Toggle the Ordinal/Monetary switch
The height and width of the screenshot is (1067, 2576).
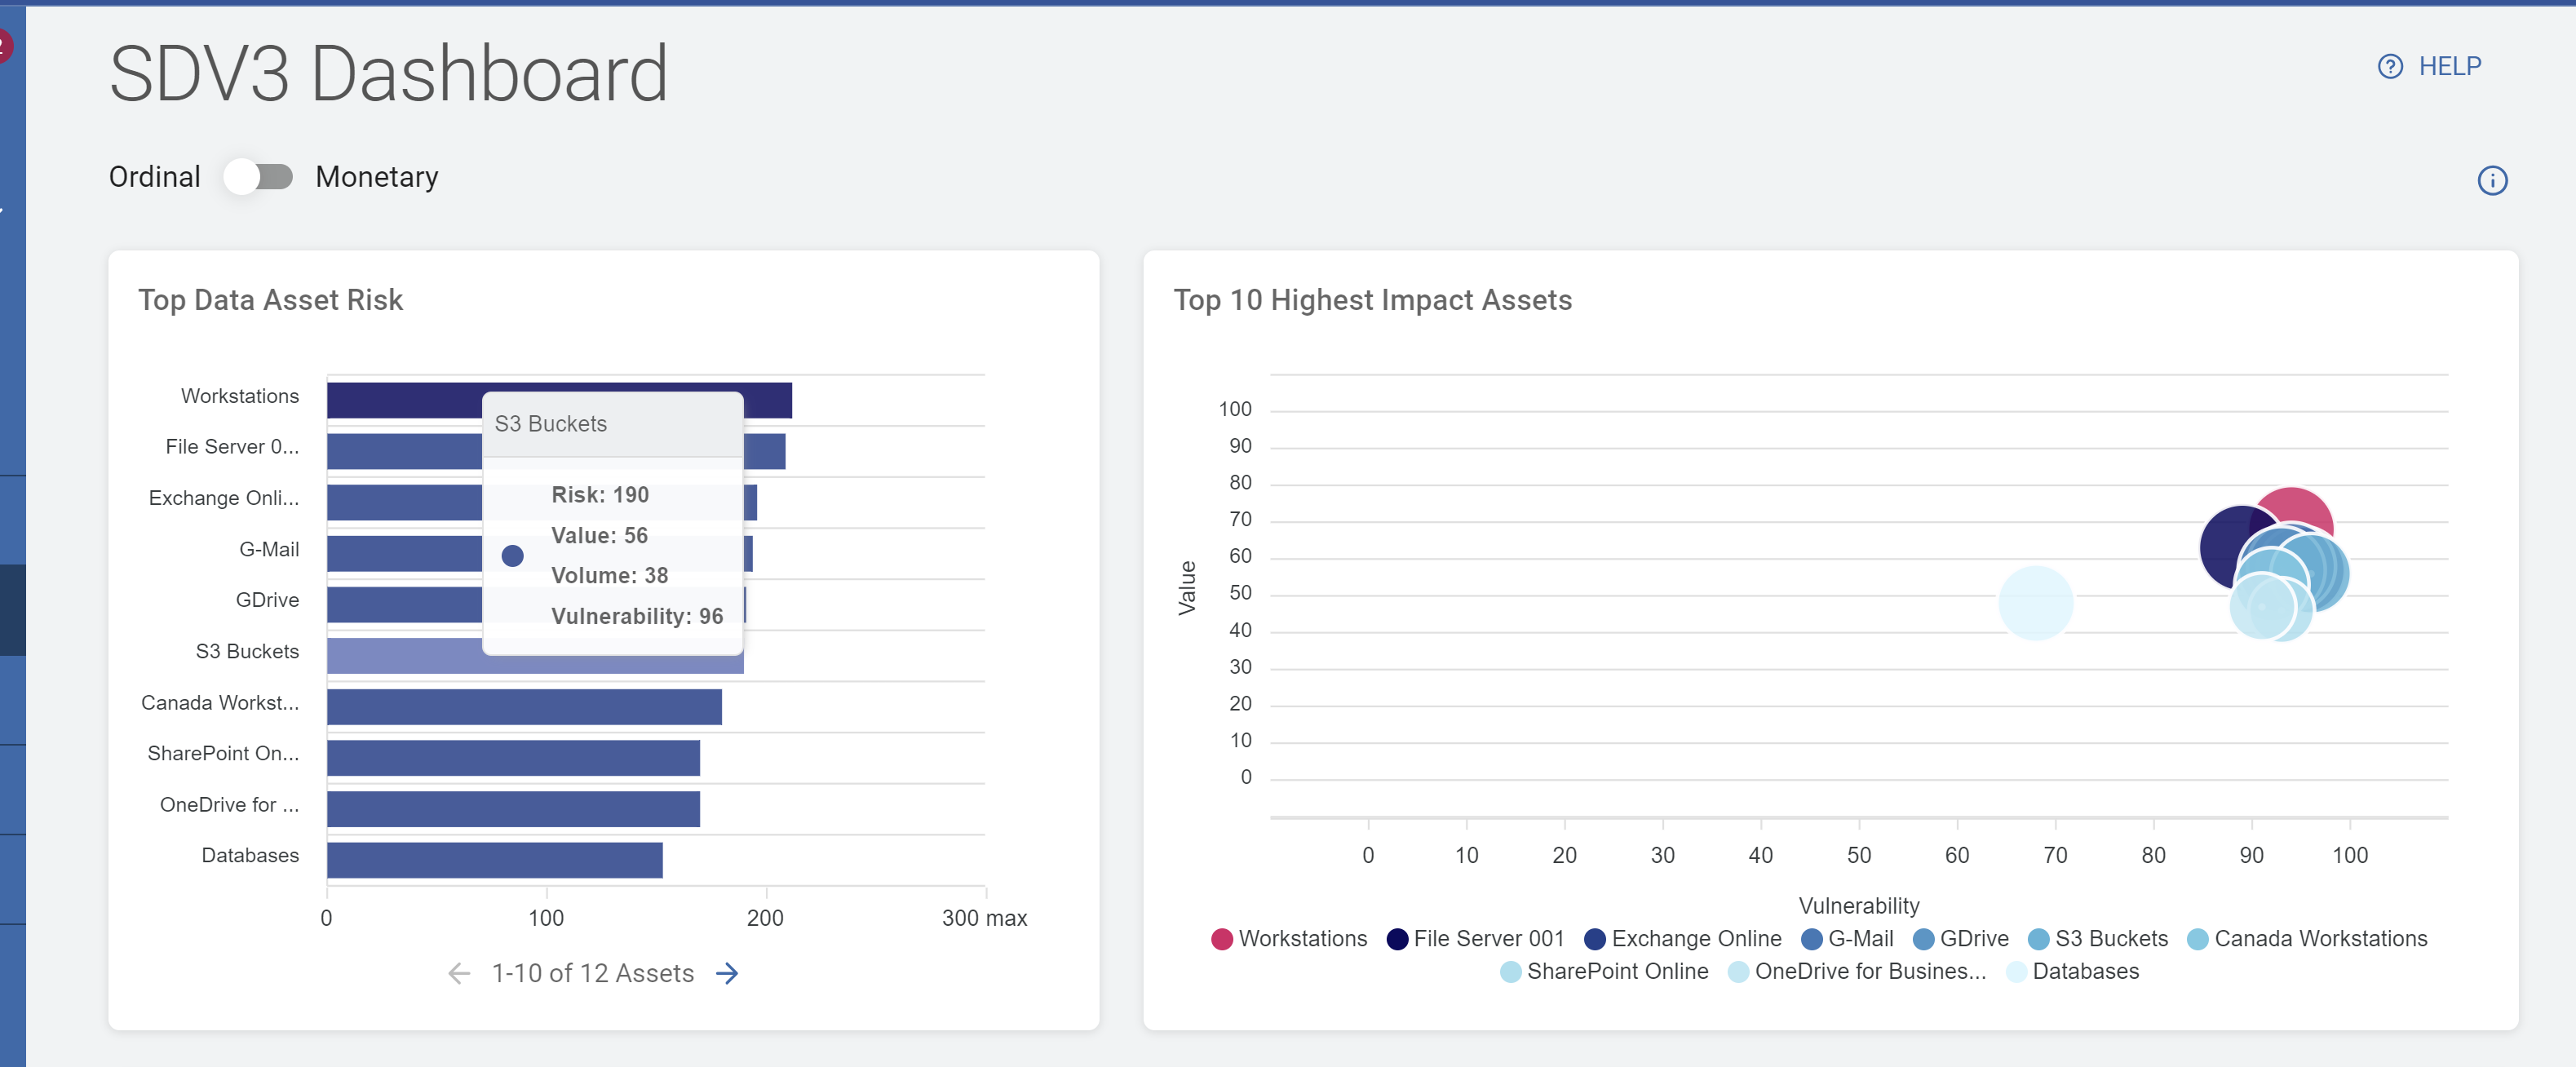coord(259,177)
